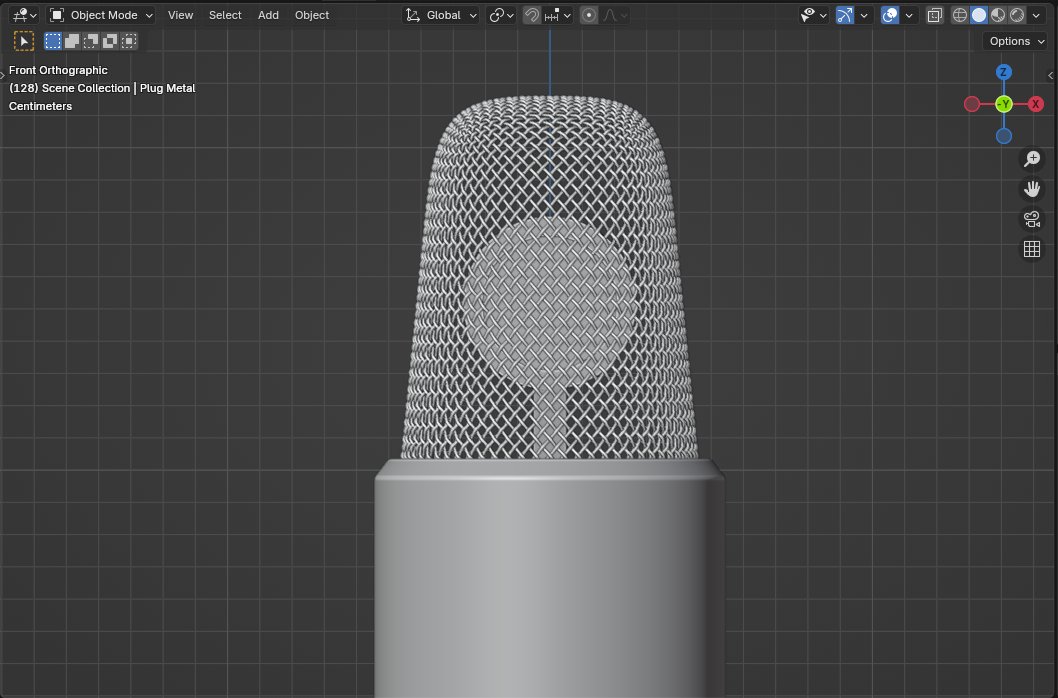
Task: Choose set new selection mode
Action: tap(53, 41)
